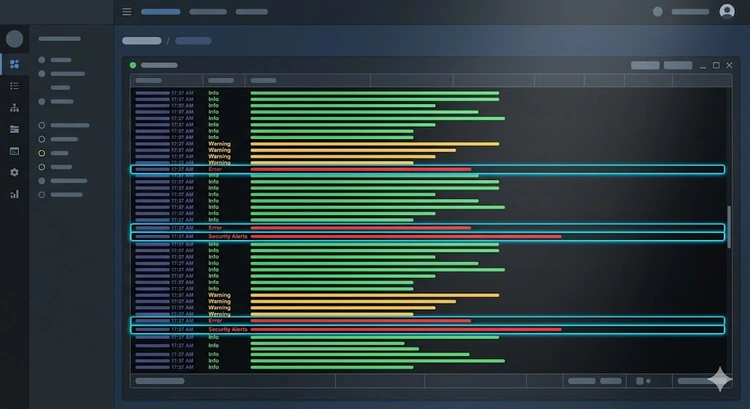The image size is (750, 409).
Task: Click the green status dot in the log window's title bar
Action: point(133,65)
